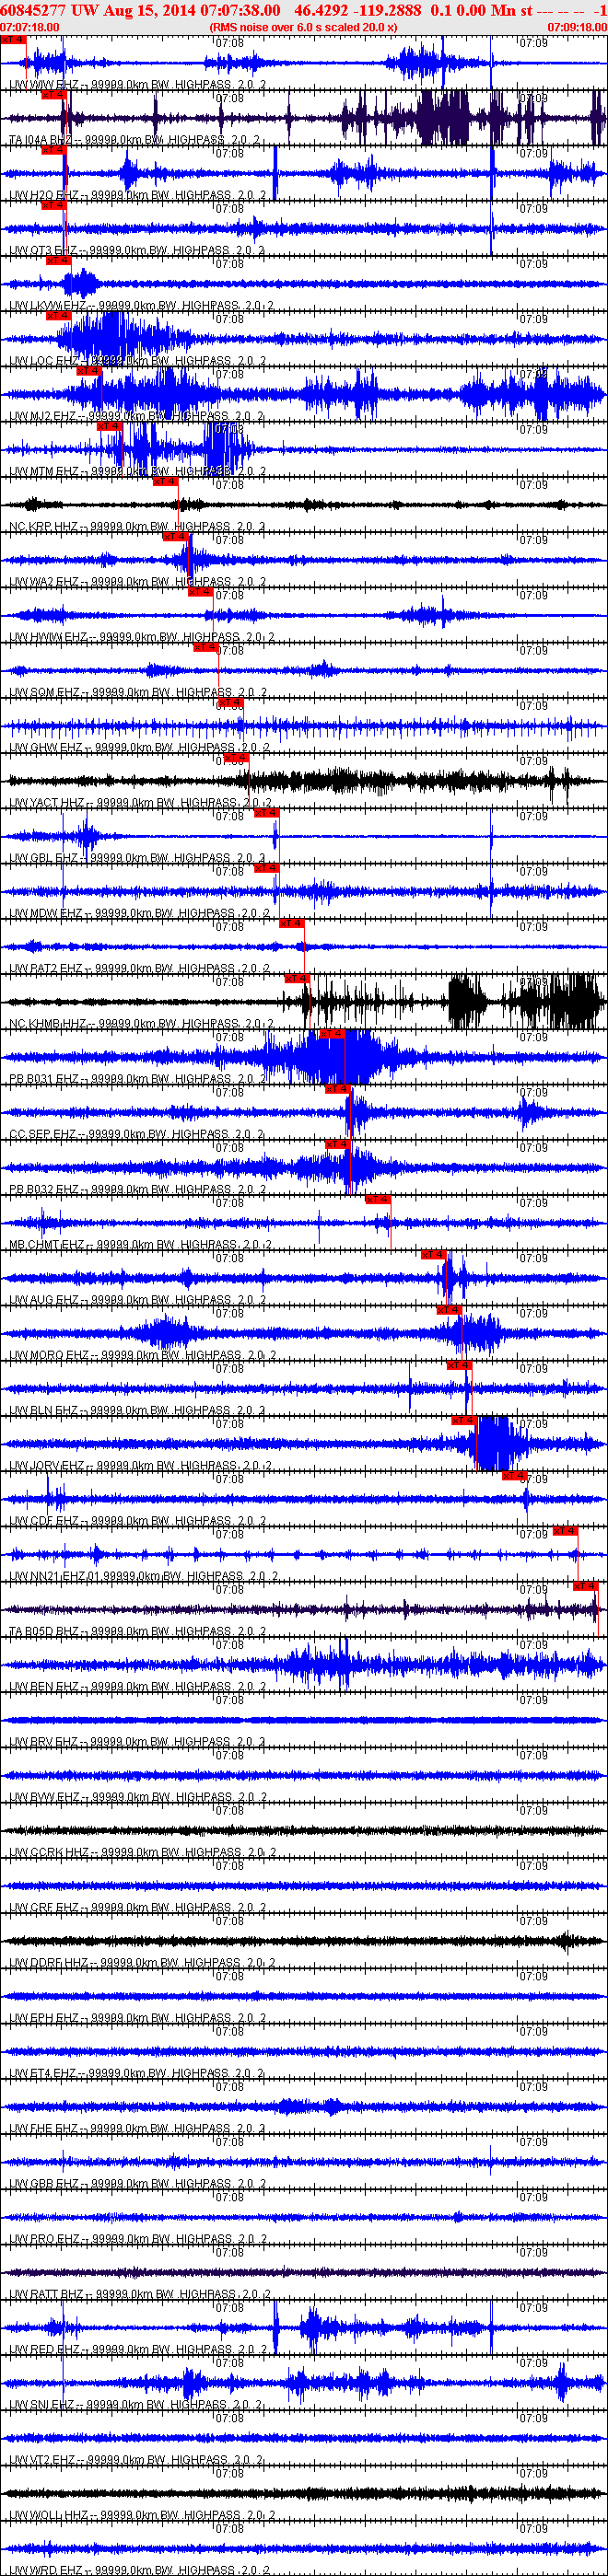
Task: Click the RMS noise scaling note
Action: tap(303, 27)
